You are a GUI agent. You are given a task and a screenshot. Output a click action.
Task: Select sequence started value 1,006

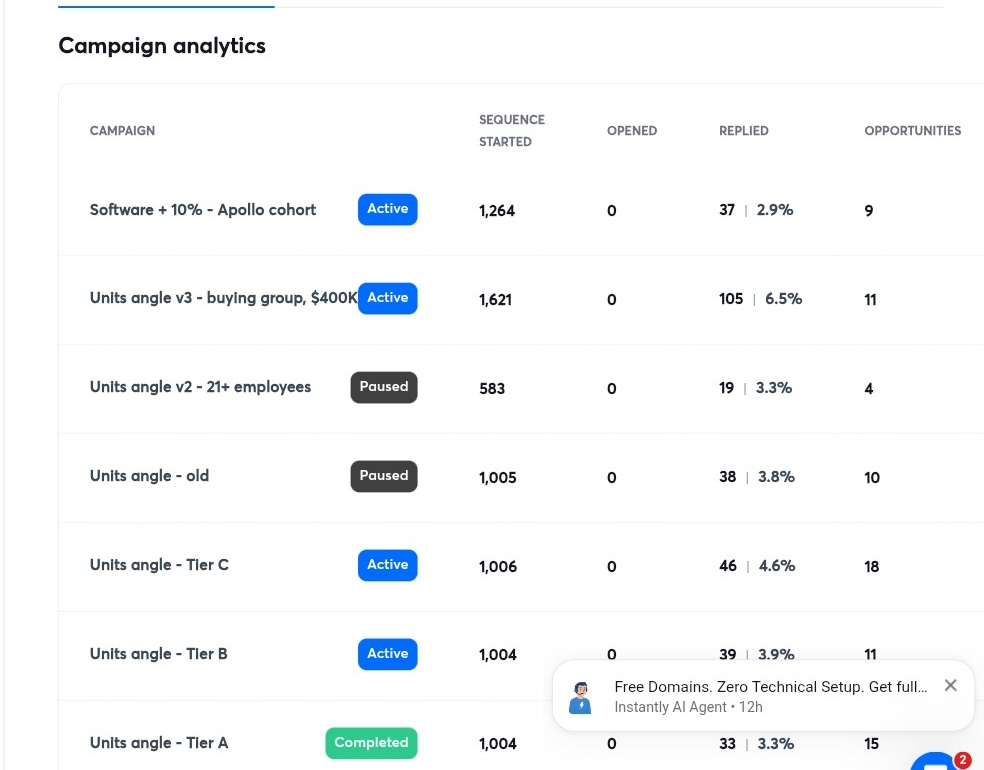[x=498, y=567]
